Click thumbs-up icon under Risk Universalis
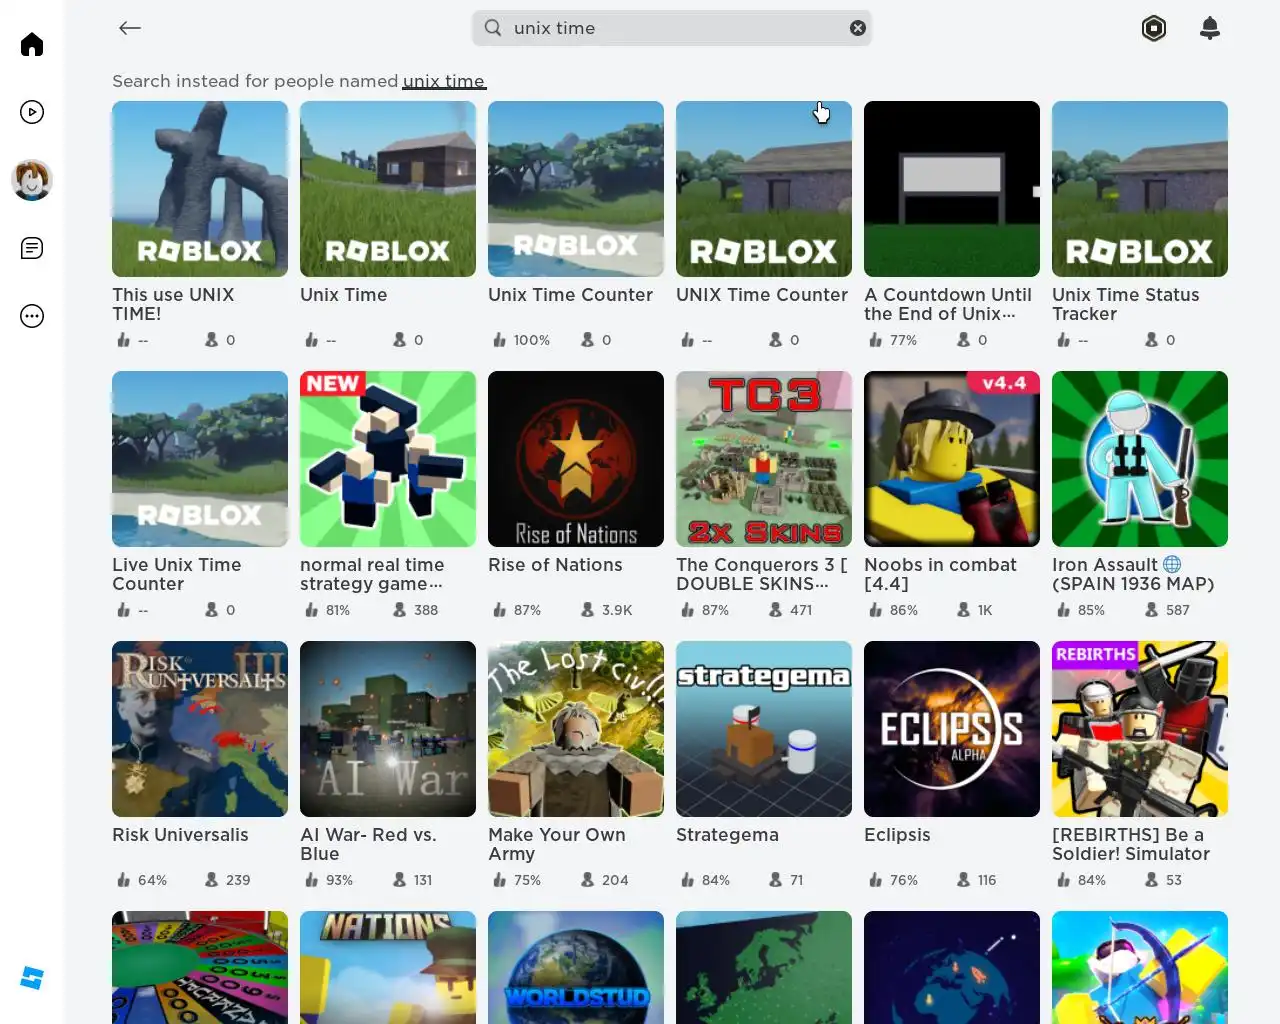 (123, 880)
